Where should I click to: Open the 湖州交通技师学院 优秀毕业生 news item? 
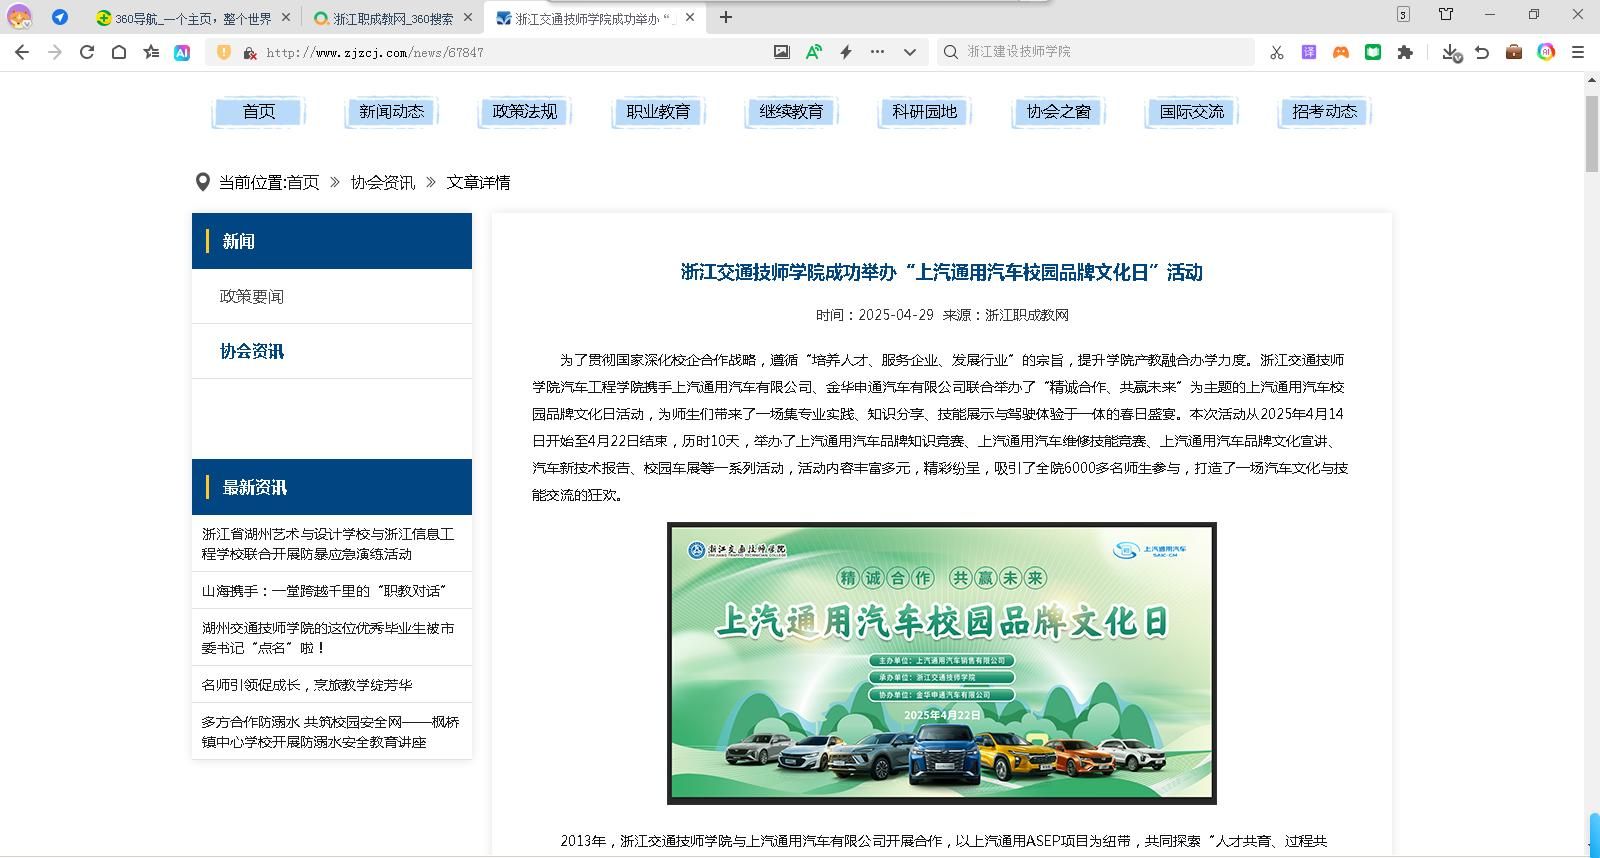coord(328,638)
